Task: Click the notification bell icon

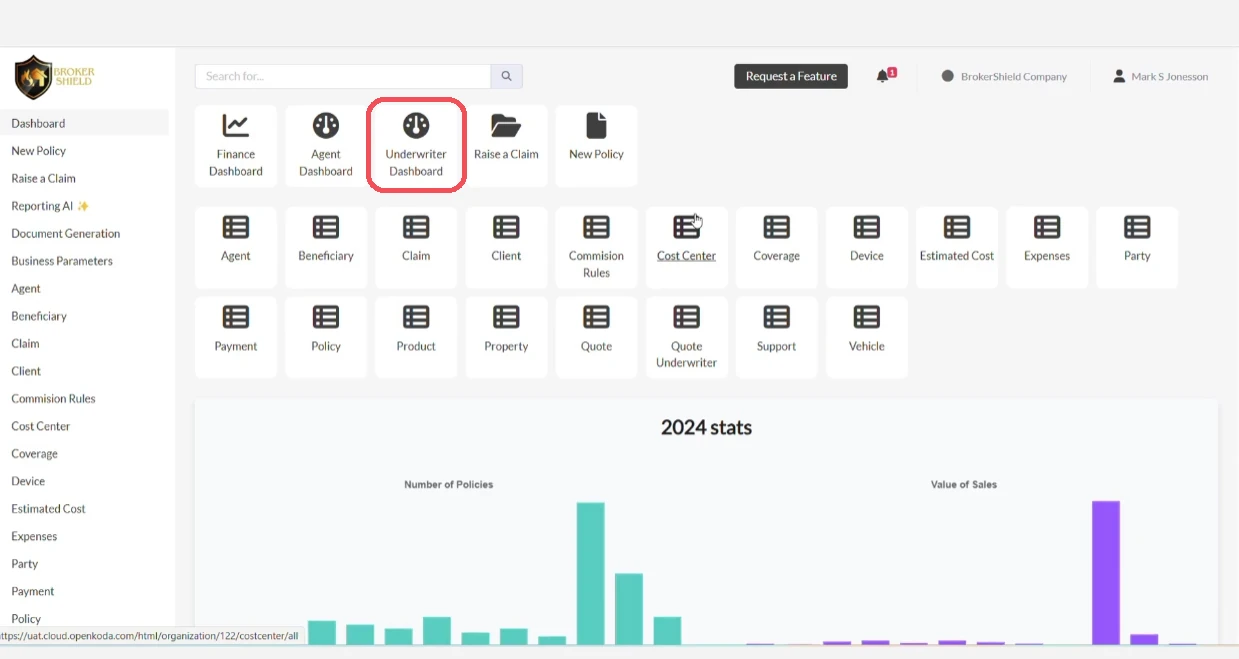Action: pos(883,76)
